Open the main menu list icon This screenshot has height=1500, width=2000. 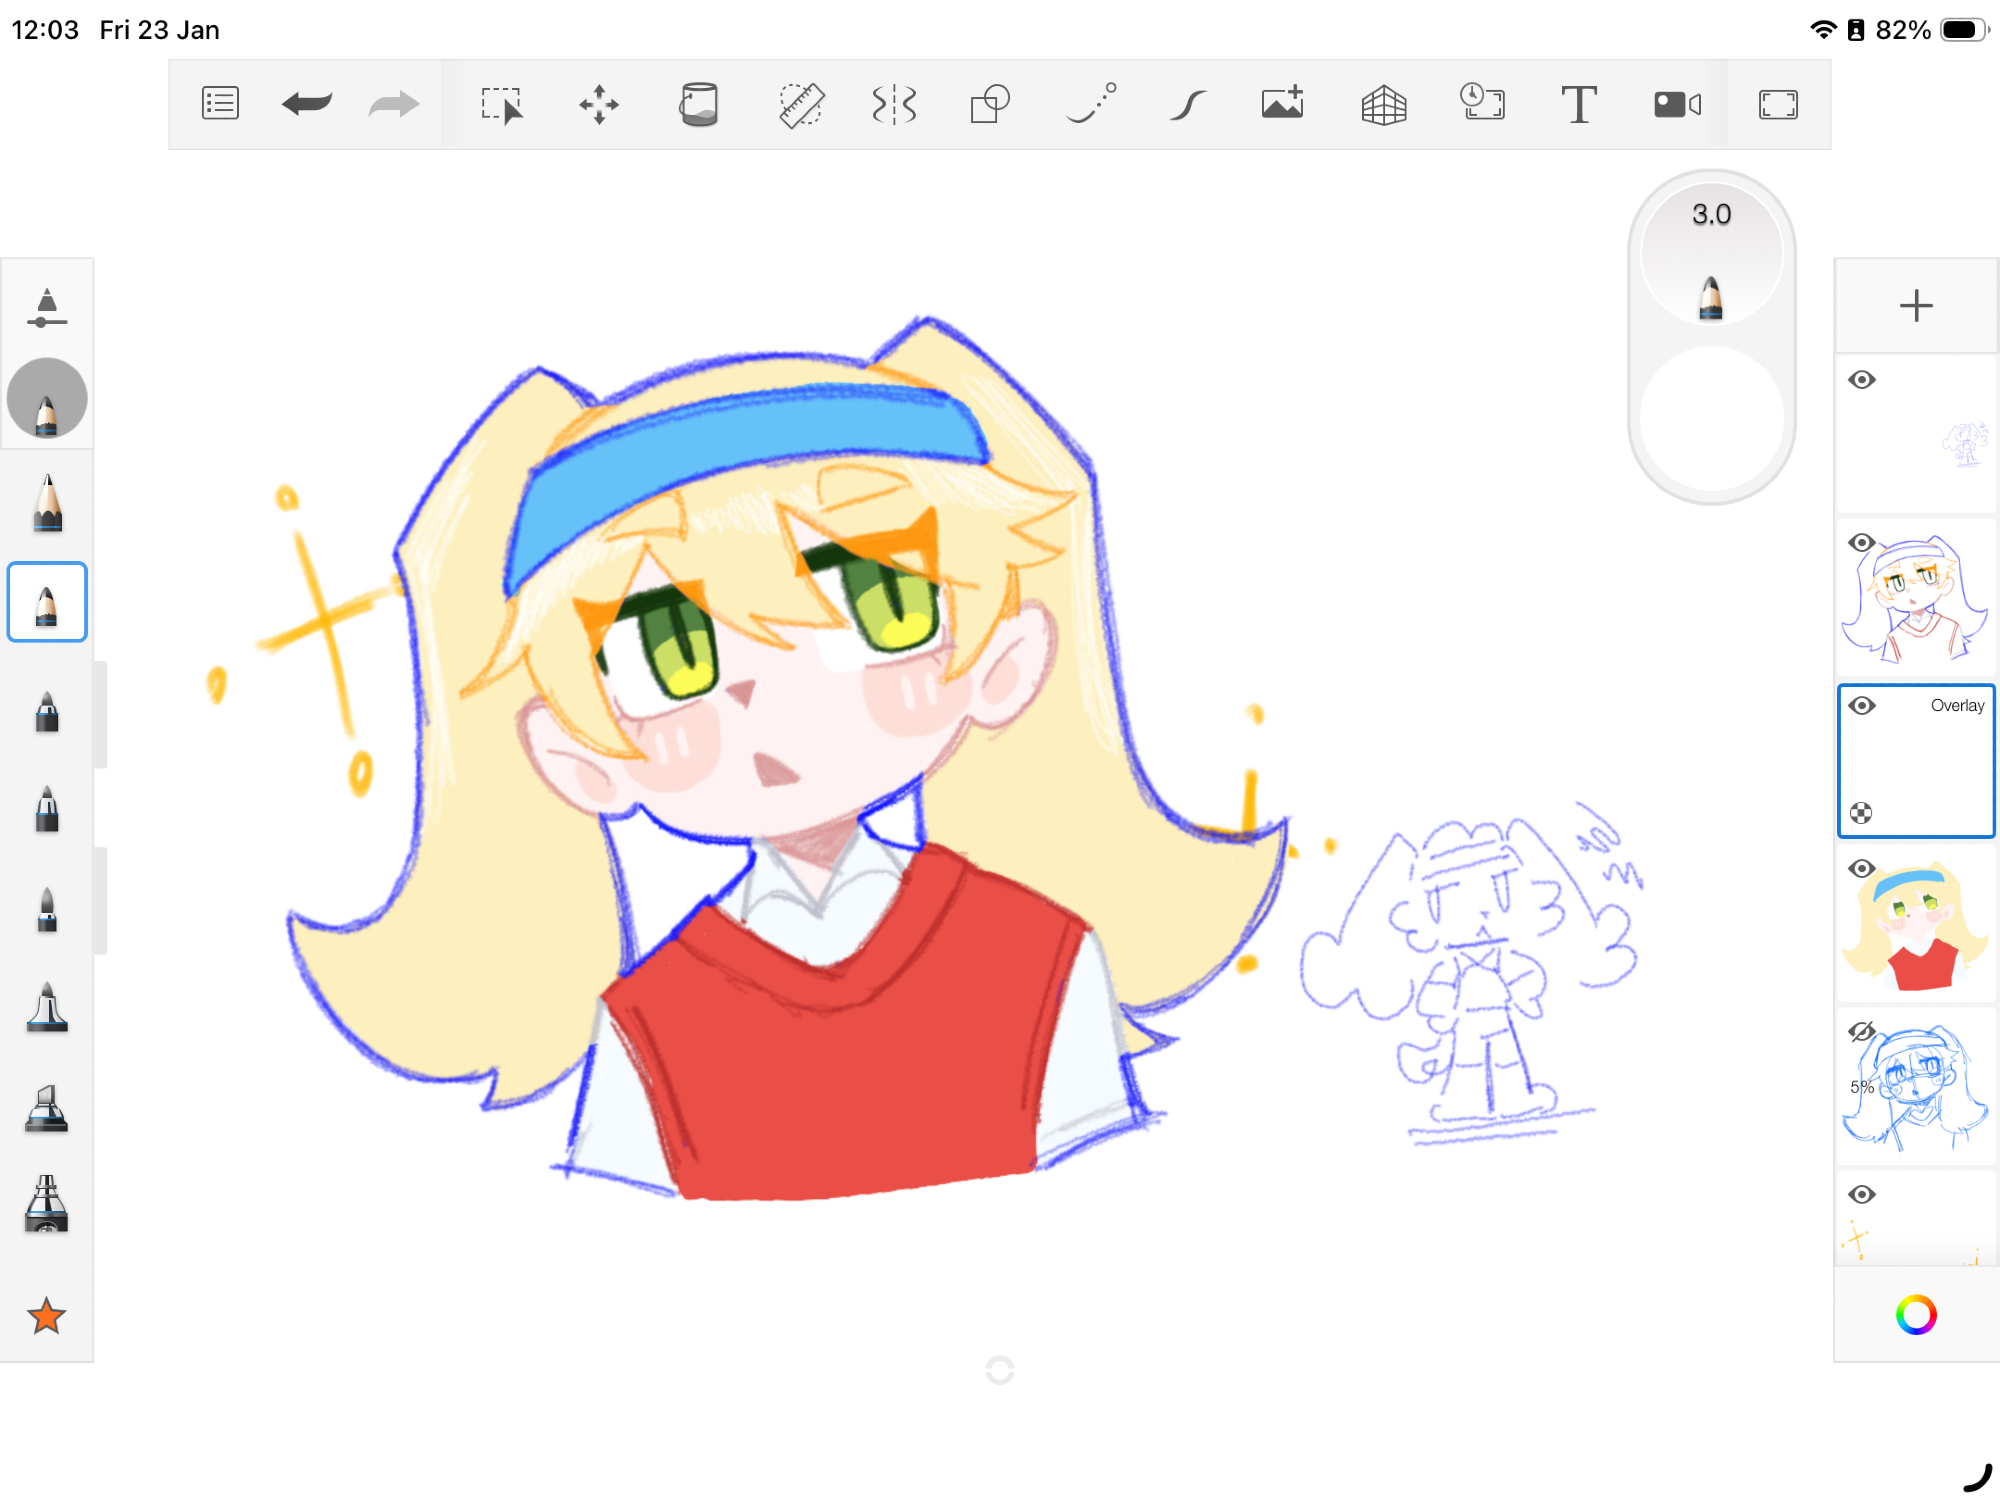[220, 104]
